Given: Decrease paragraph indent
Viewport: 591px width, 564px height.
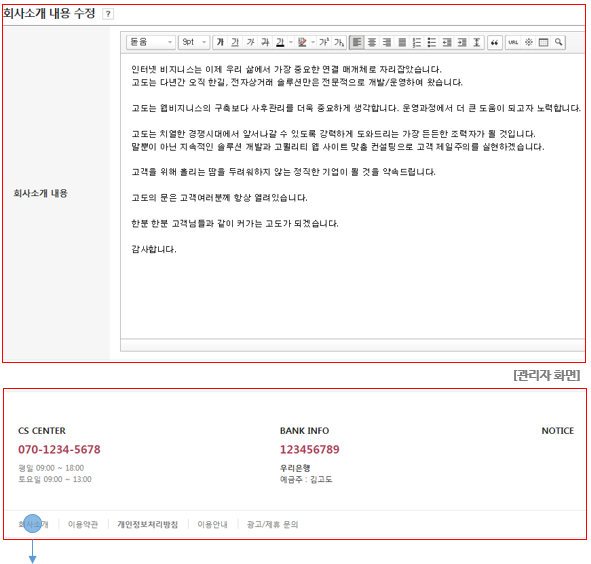Looking at the screenshot, I should 447,42.
